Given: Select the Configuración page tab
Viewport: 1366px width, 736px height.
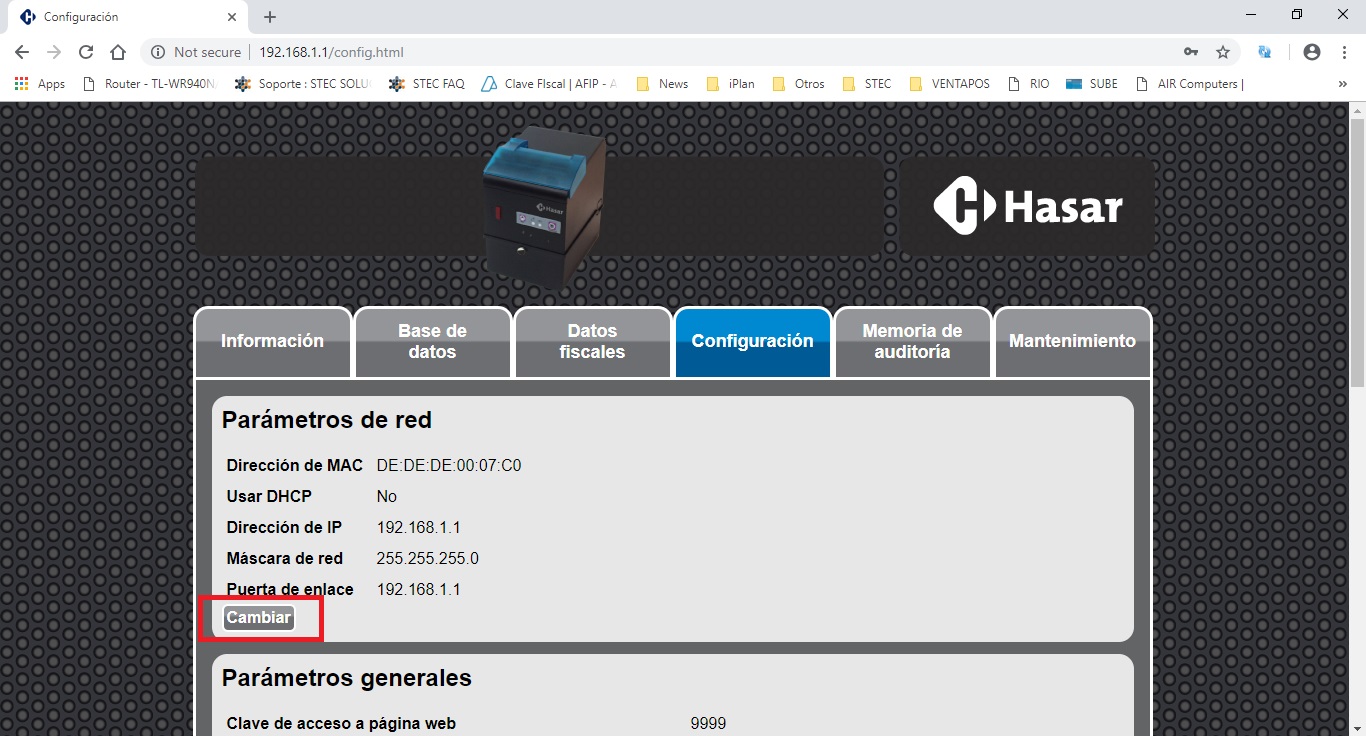Looking at the screenshot, I should tap(752, 342).
